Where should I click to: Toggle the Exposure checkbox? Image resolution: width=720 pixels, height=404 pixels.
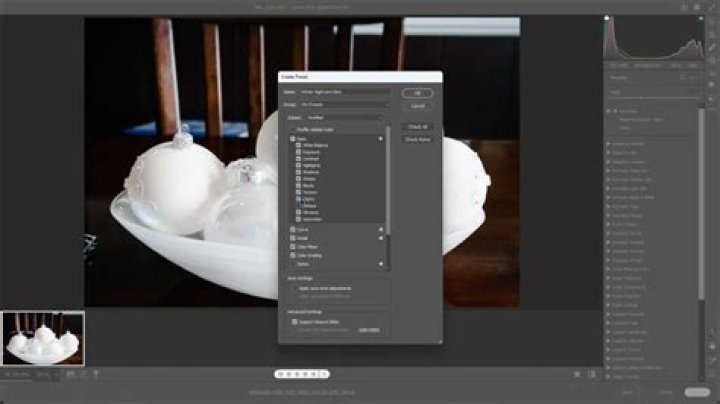pyautogui.click(x=298, y=152)
